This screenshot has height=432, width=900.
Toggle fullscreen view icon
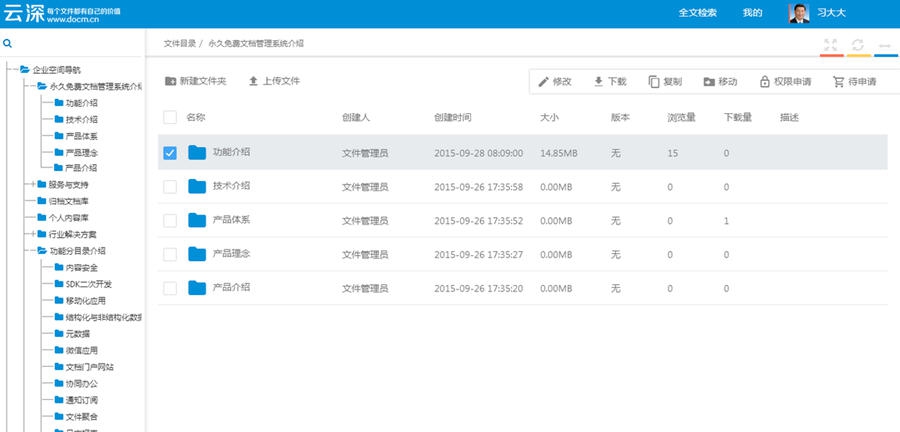point(831,45)
